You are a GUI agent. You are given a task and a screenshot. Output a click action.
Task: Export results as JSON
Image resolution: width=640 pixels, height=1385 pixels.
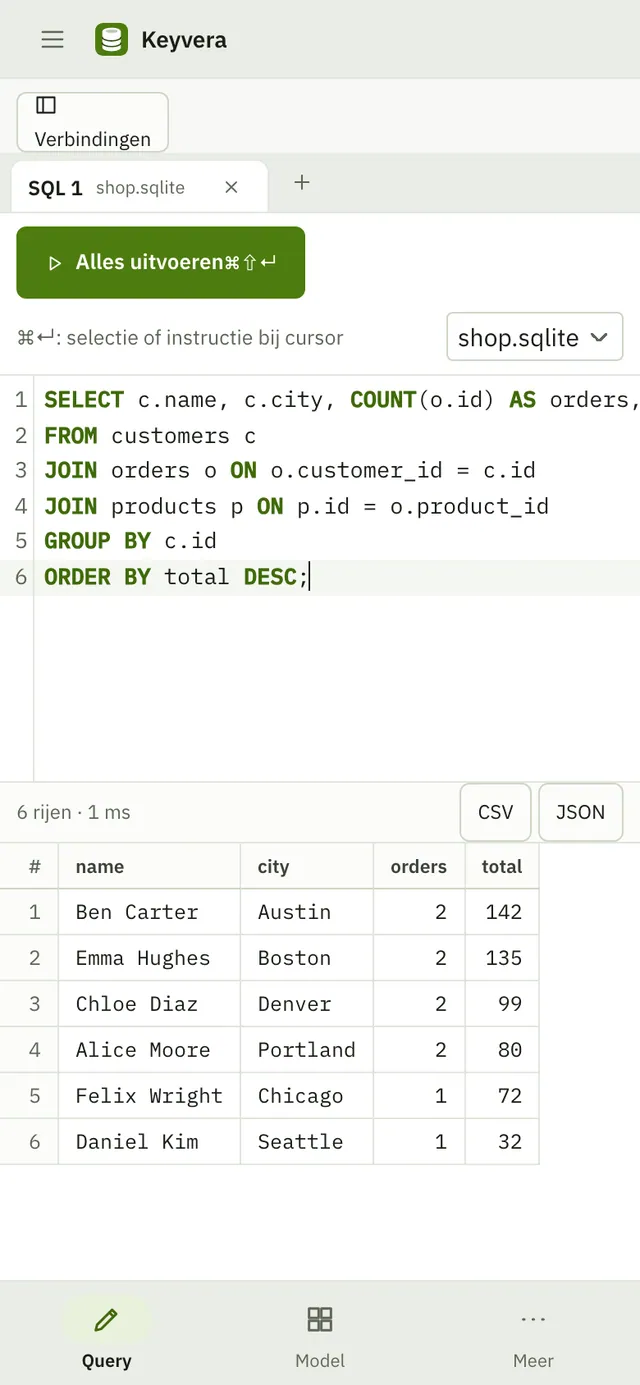pyautogui.click(x=580, y=812)
